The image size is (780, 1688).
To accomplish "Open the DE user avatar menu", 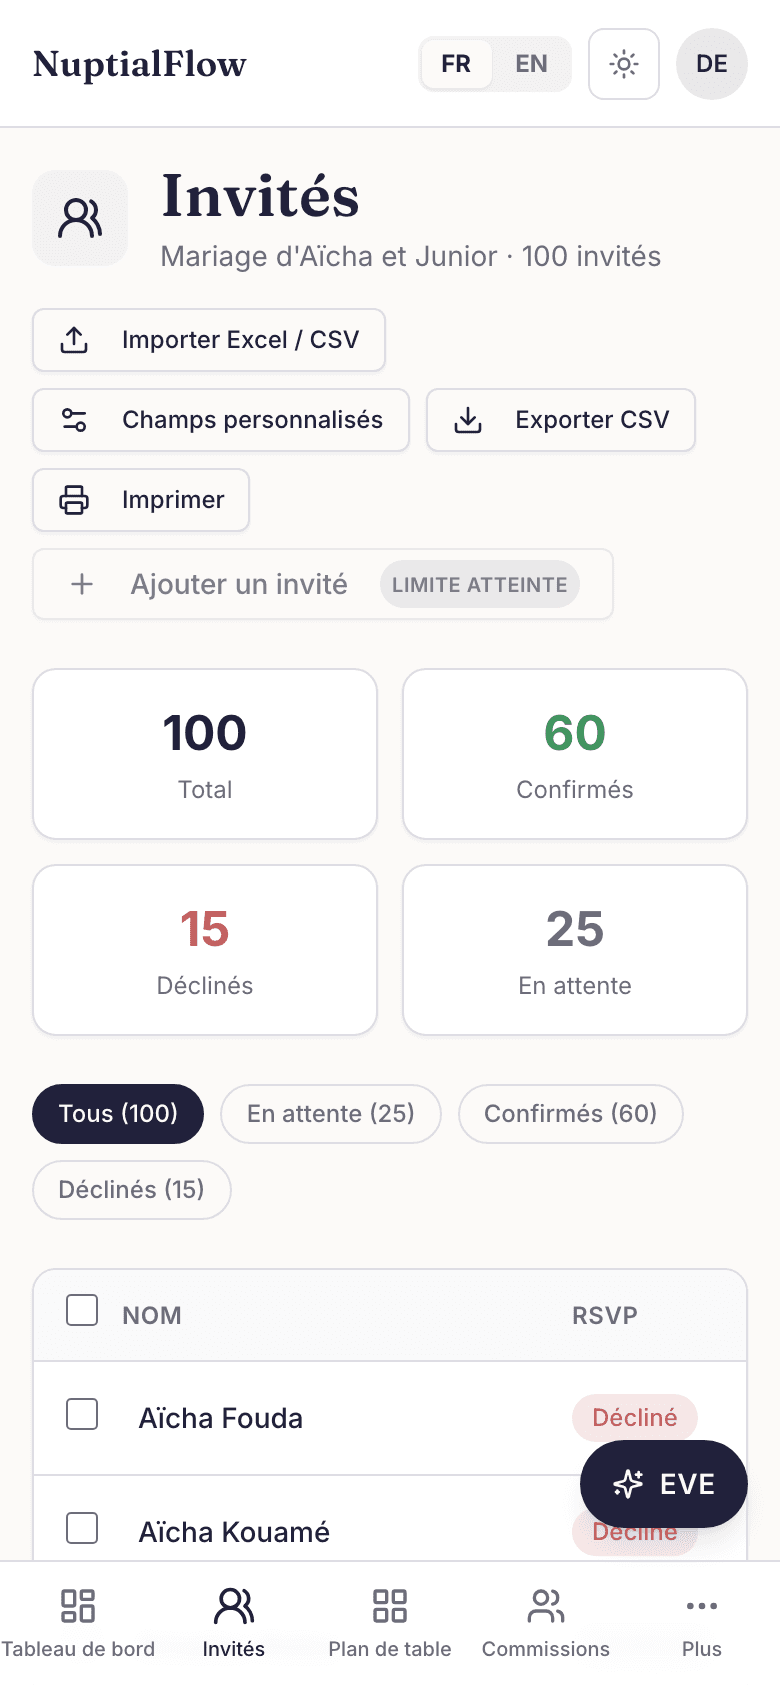I will click(712, 64).
